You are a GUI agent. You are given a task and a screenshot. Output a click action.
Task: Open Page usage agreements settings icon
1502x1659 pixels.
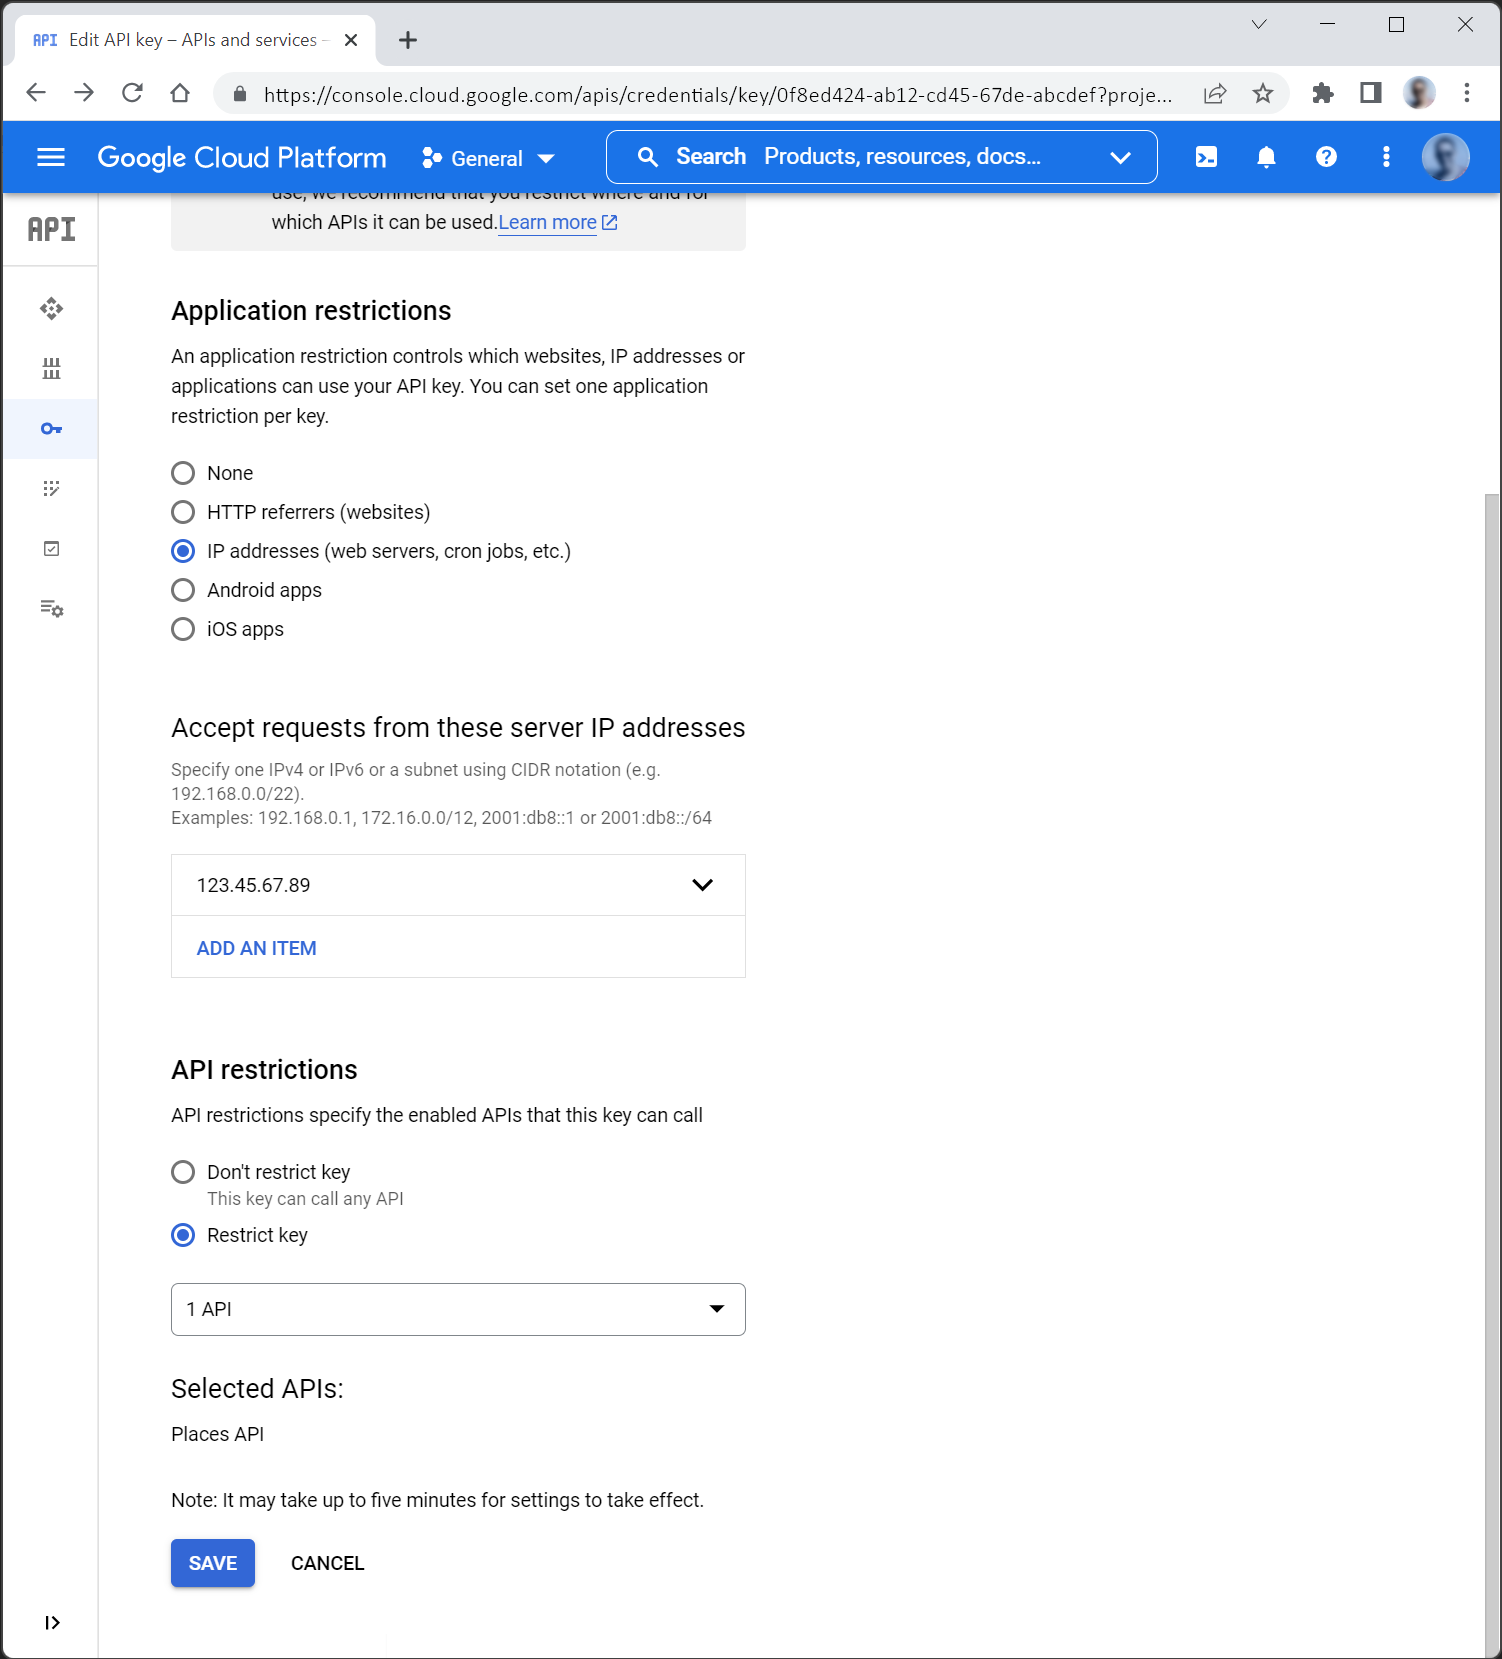[x=51, y=609]
